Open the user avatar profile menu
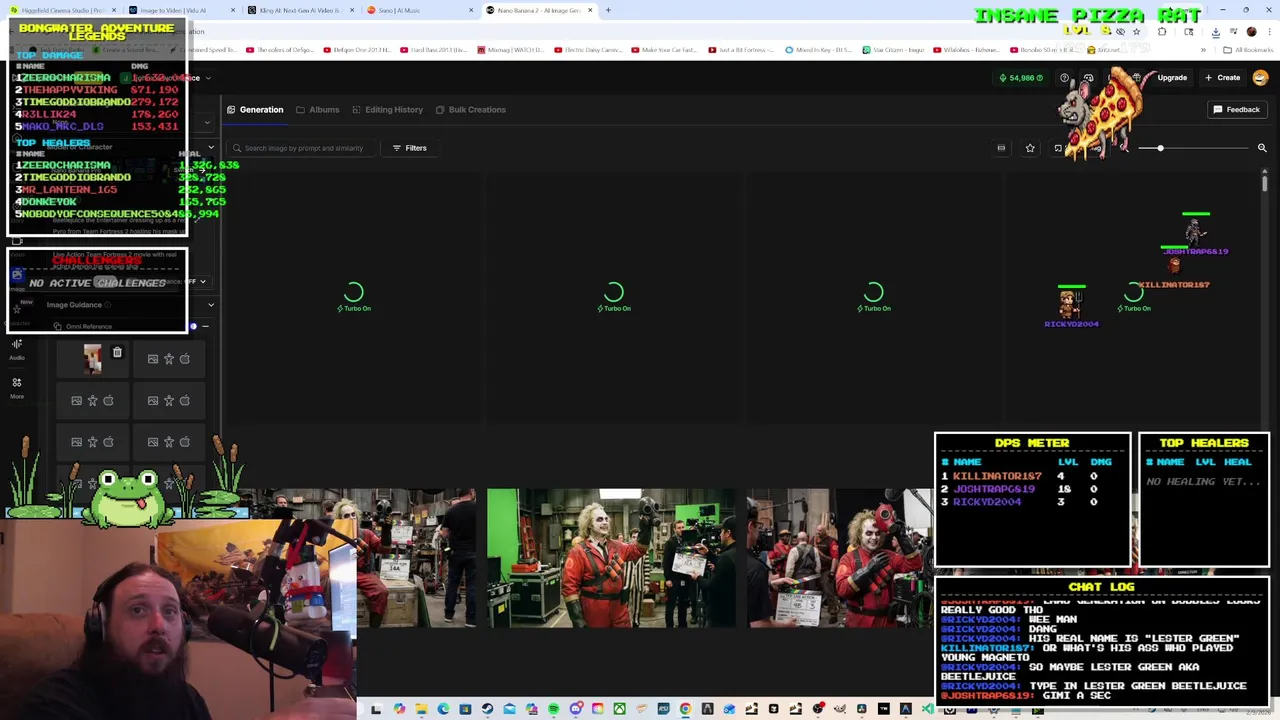This screenshot has width=1280, height=720. (x=1260, y=78)
